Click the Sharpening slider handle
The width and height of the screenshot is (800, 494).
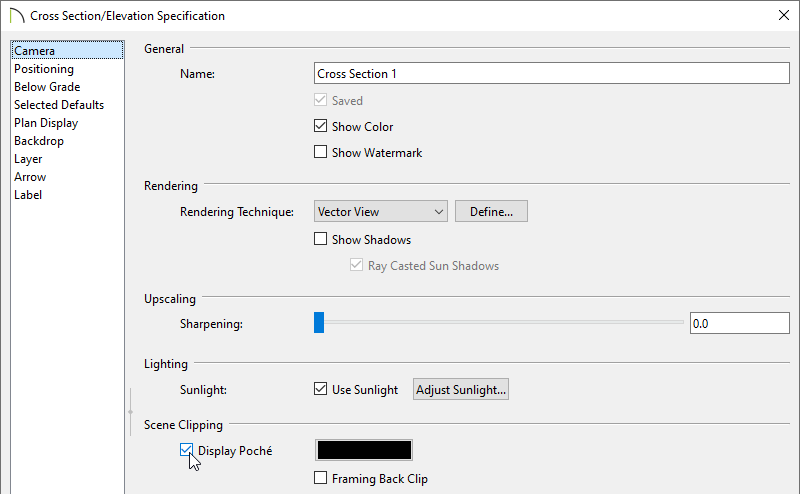point(319,323)
